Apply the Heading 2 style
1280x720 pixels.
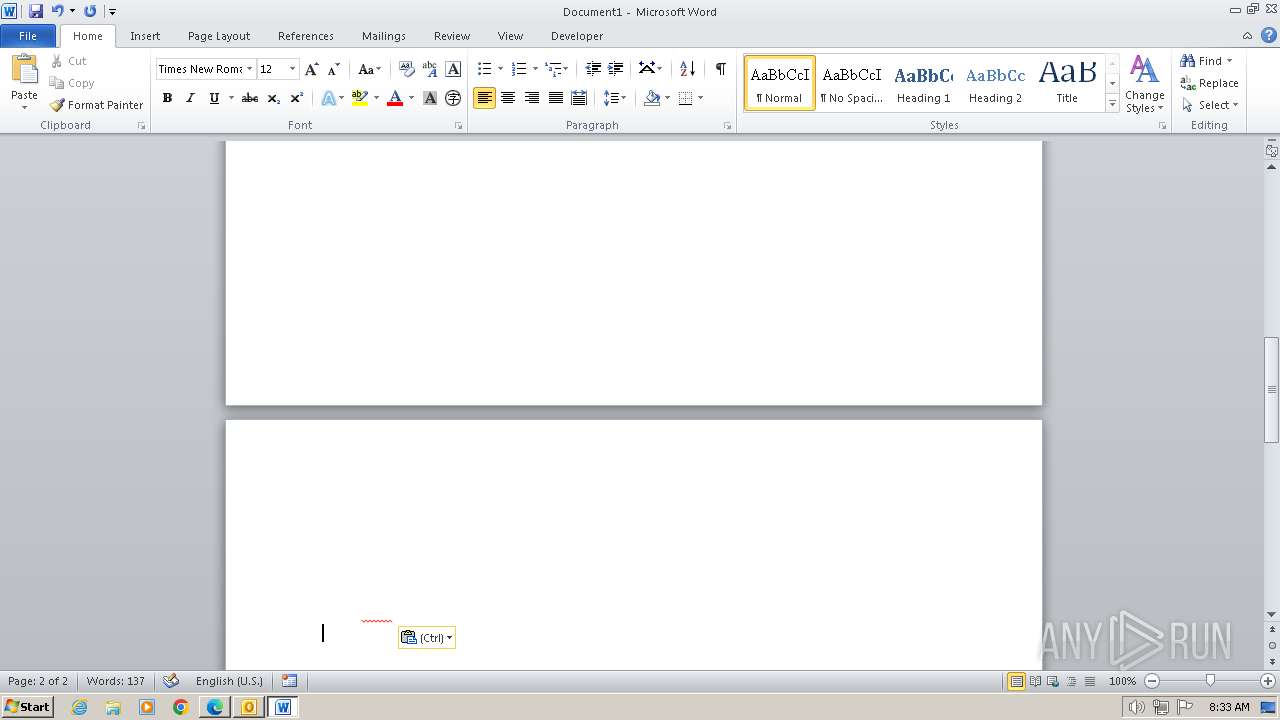pos(996,83)
